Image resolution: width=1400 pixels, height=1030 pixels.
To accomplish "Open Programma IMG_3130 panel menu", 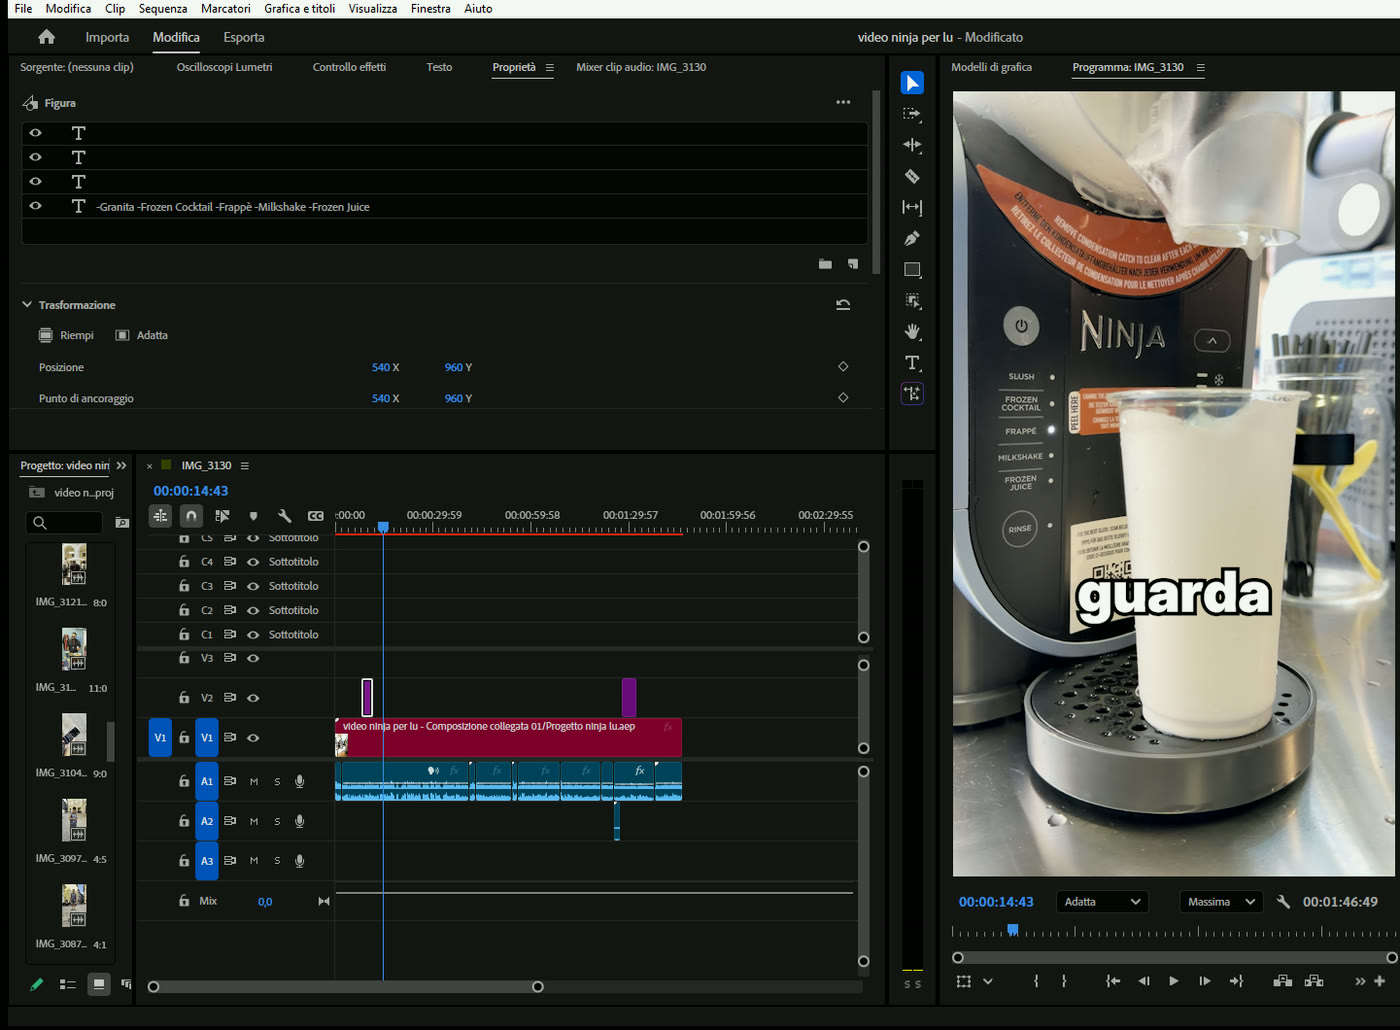I will pos(1200,67).
